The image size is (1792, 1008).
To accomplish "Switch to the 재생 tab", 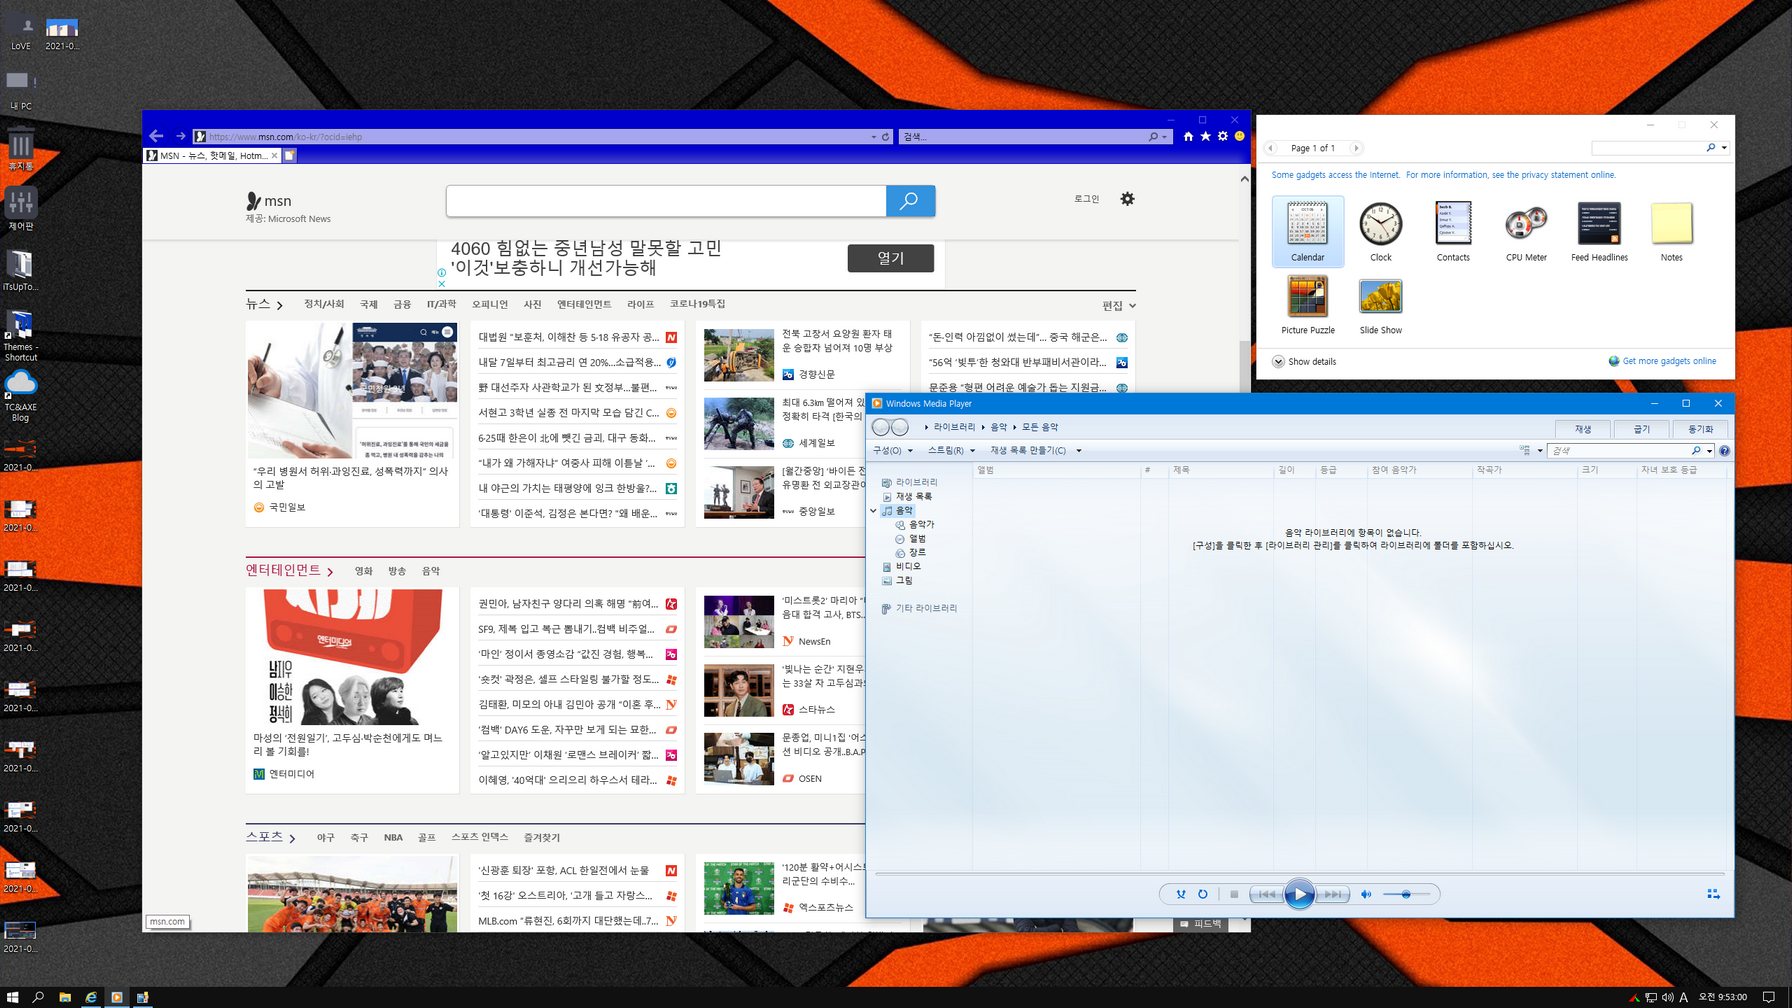I will tap(1583, 429).
